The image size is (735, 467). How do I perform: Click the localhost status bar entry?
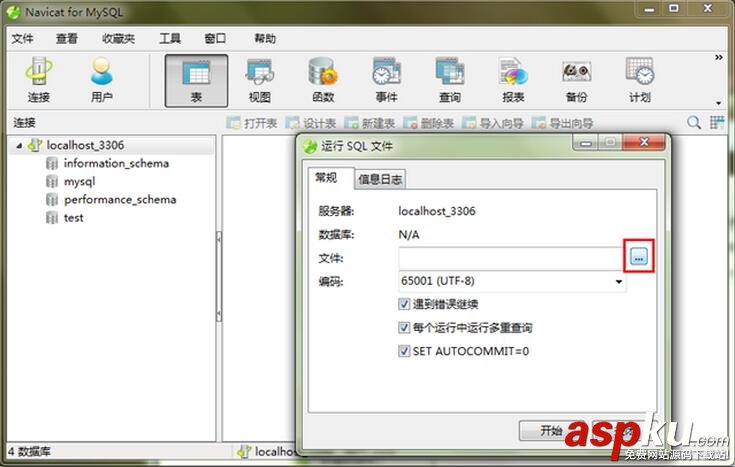pos(266,452)
